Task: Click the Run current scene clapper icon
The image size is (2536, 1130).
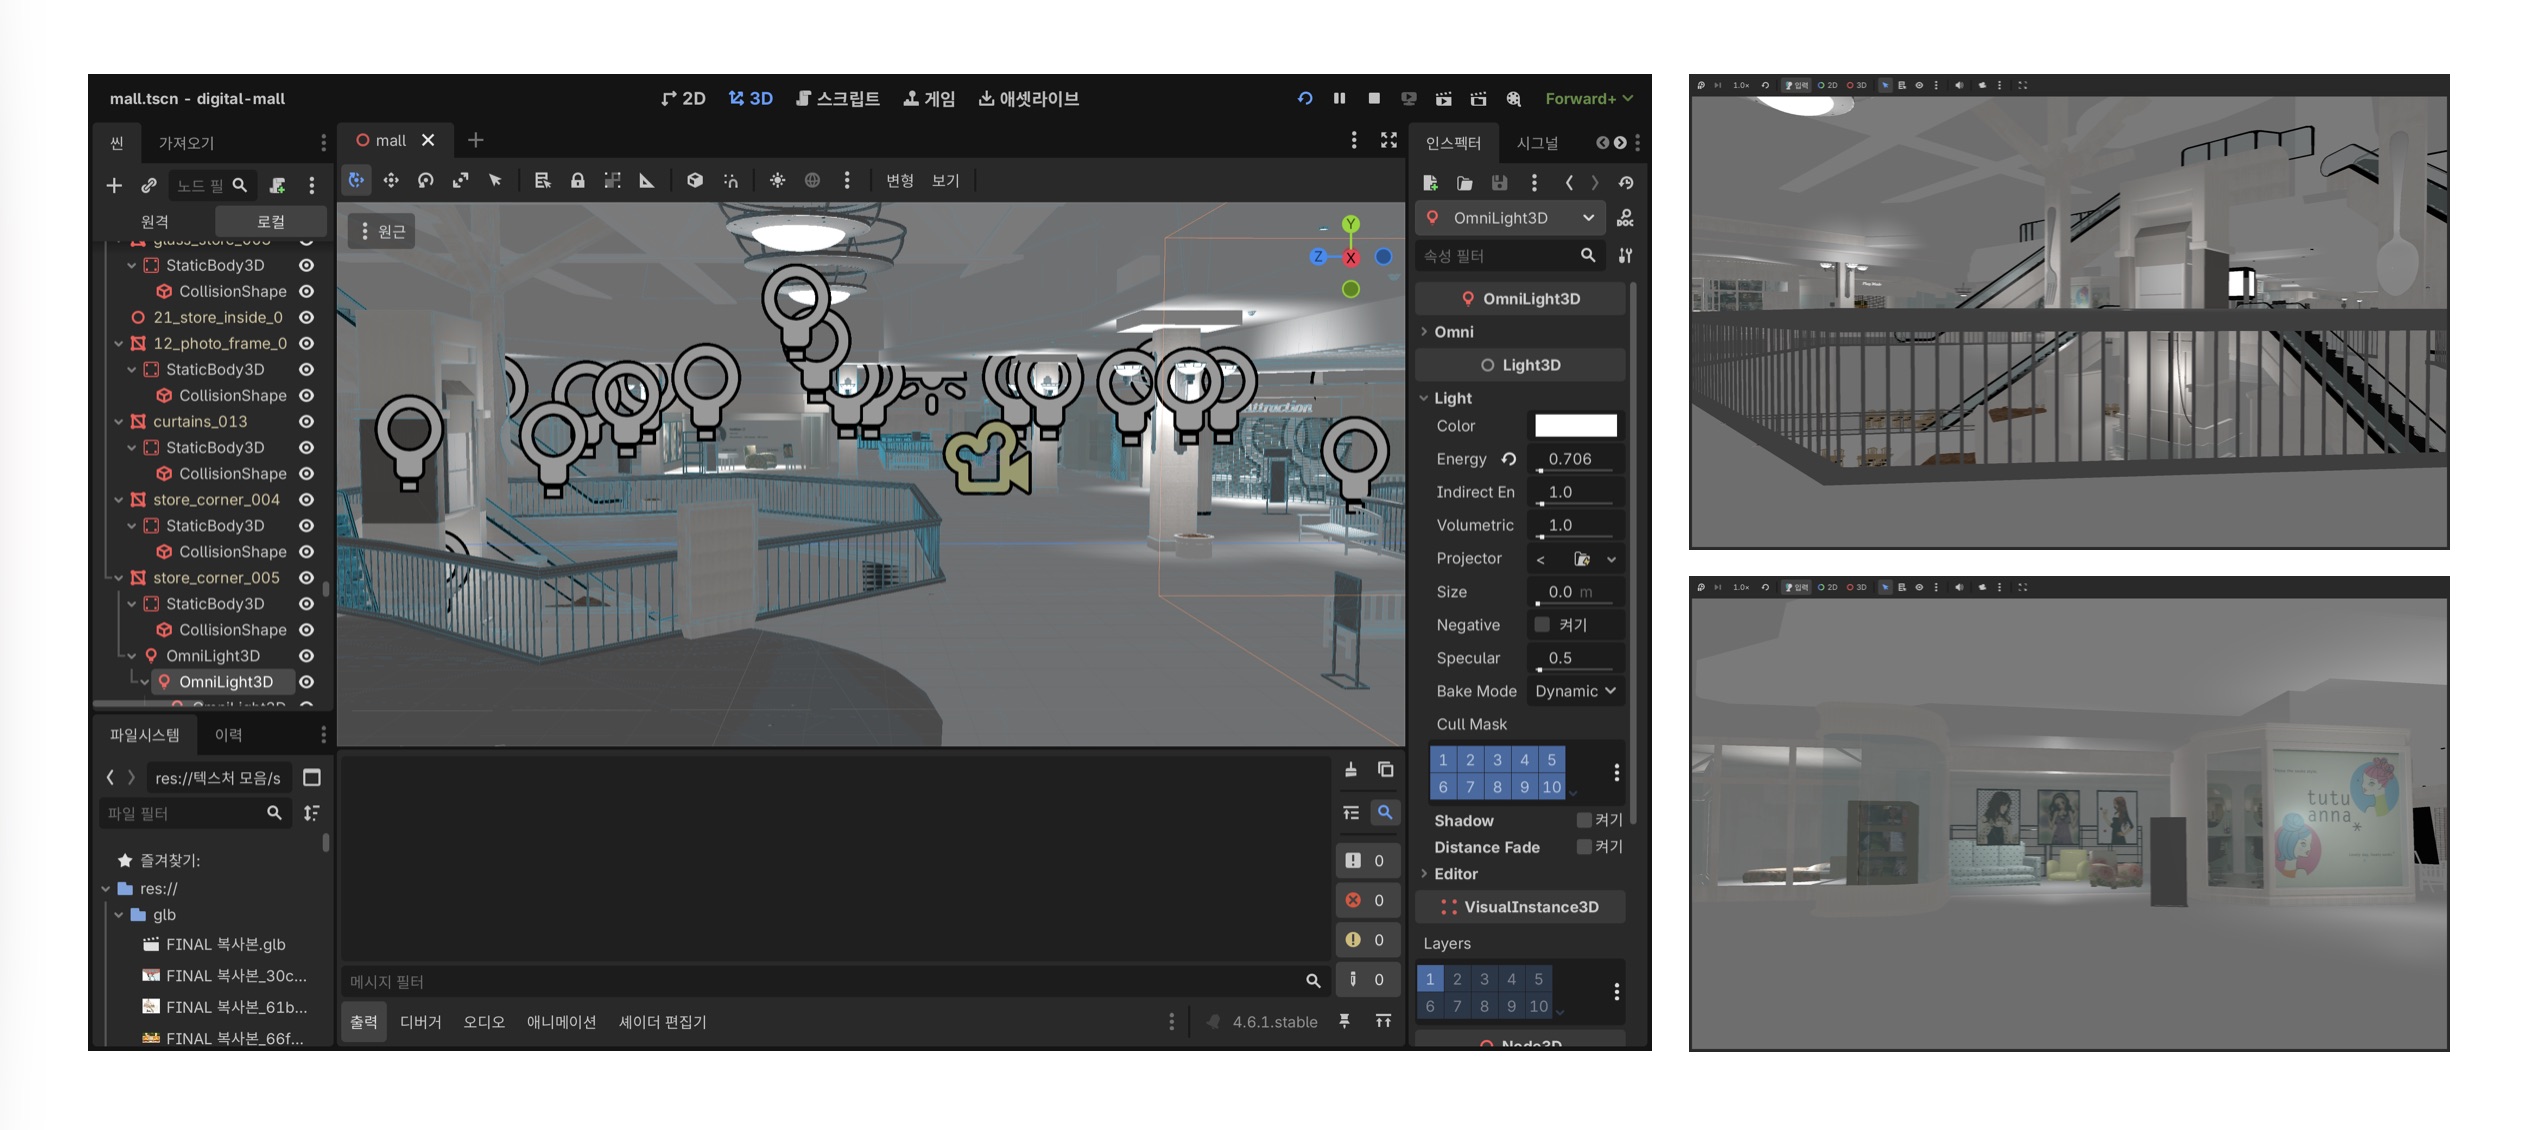Action: (x=1443, y=98)
